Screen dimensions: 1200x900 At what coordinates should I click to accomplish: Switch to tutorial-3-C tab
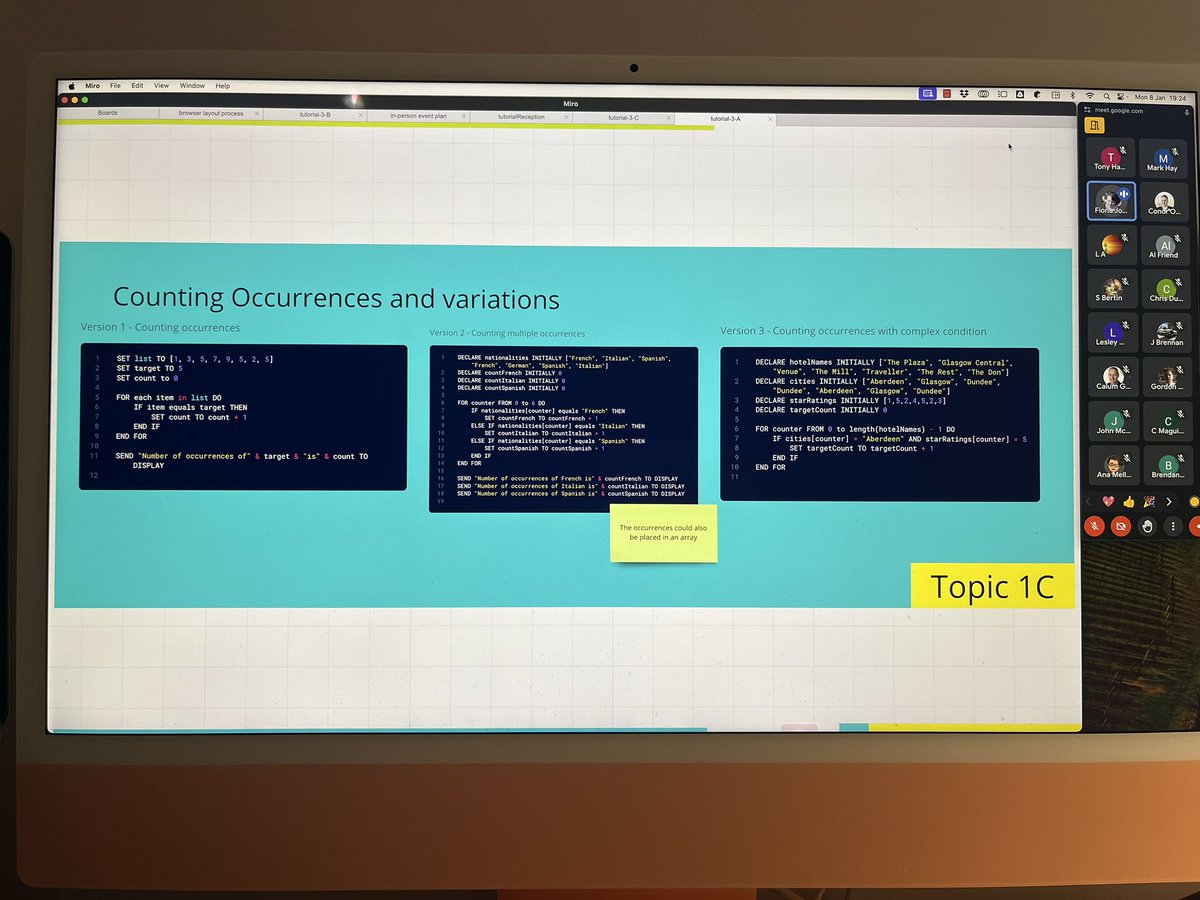pyautogui.click(x=624, y=117)
